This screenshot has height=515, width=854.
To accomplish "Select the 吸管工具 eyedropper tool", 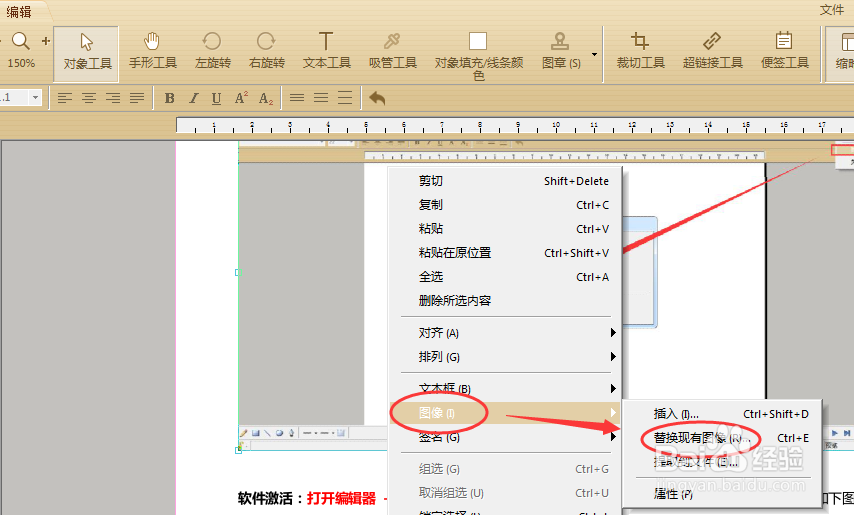I will (392, 51).
